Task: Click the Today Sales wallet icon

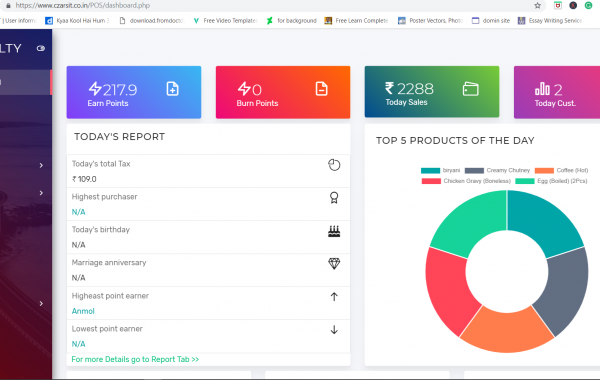Action: [x=470, y=89]
